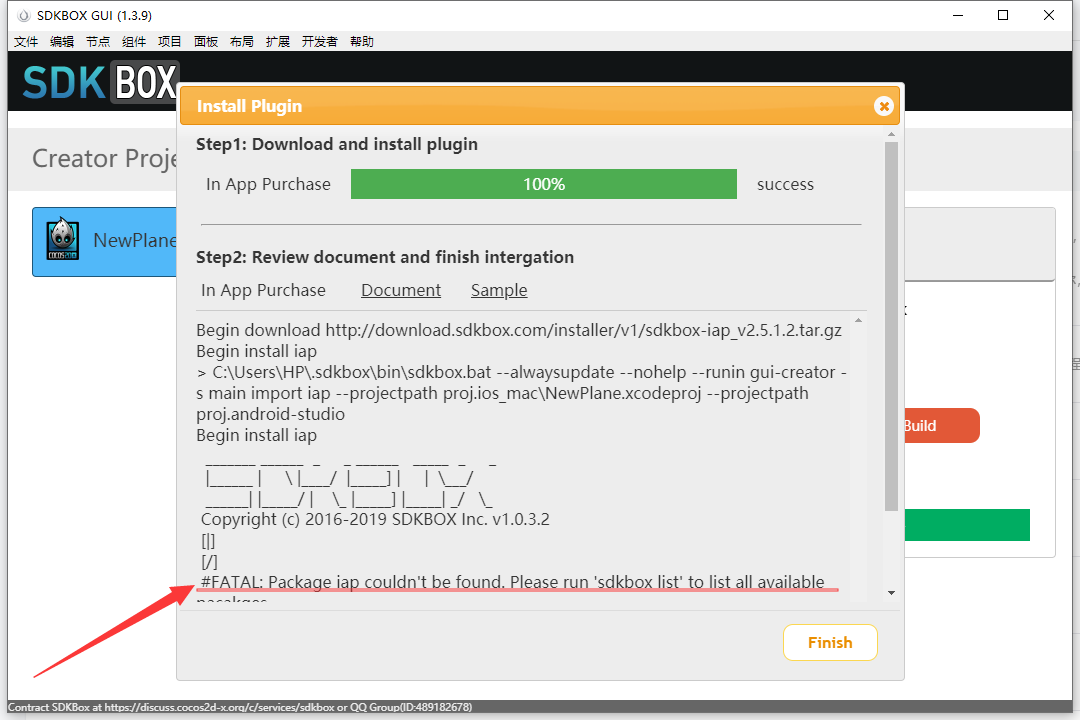Open the 项目 menu
This screenshot has width=1080, height=720.
point(169,41)
